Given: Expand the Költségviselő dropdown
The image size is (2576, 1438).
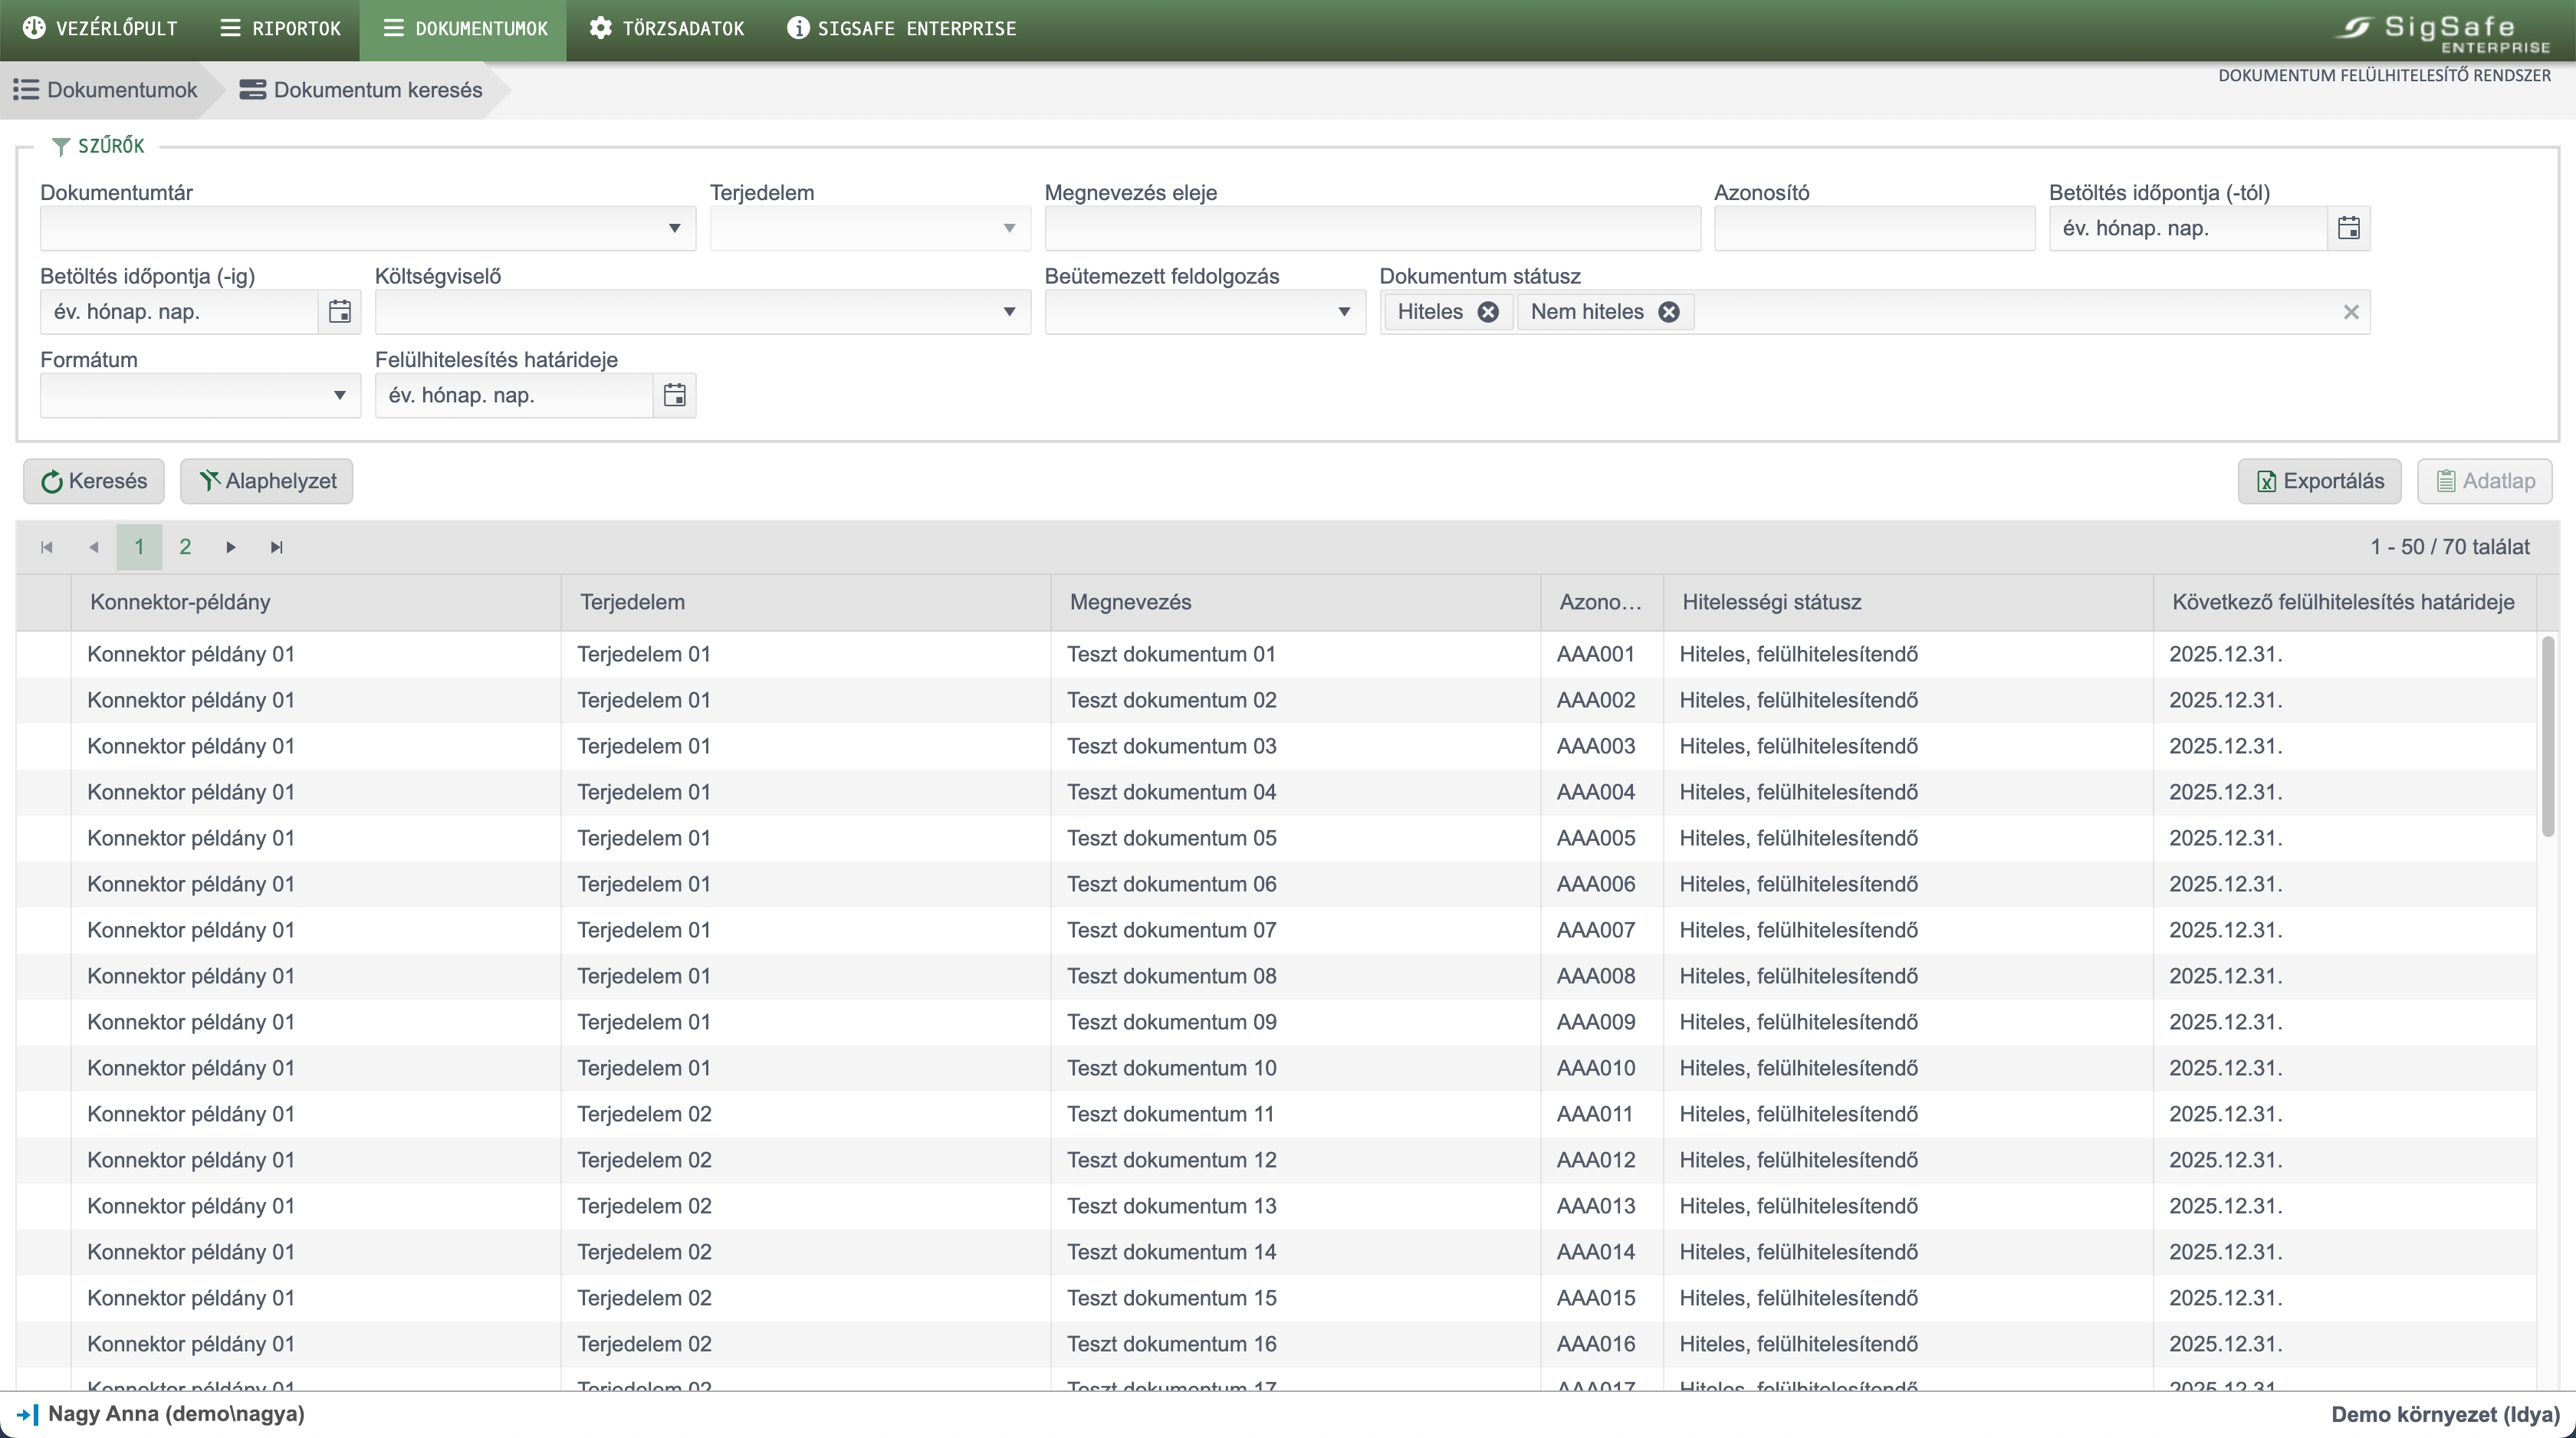Looking at the screenshot, I should click(1009, 312).
